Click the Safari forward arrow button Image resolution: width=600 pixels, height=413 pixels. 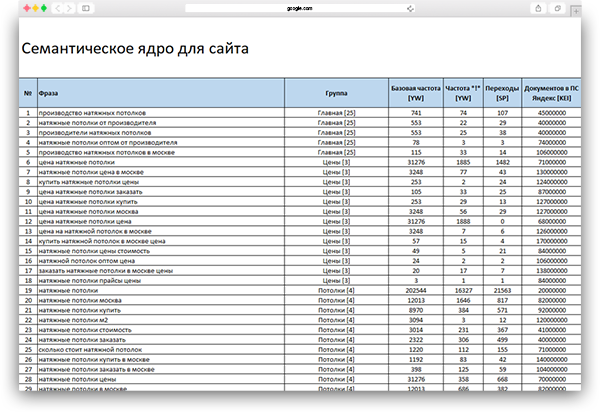pyautogui.click(x=68, y=8)
